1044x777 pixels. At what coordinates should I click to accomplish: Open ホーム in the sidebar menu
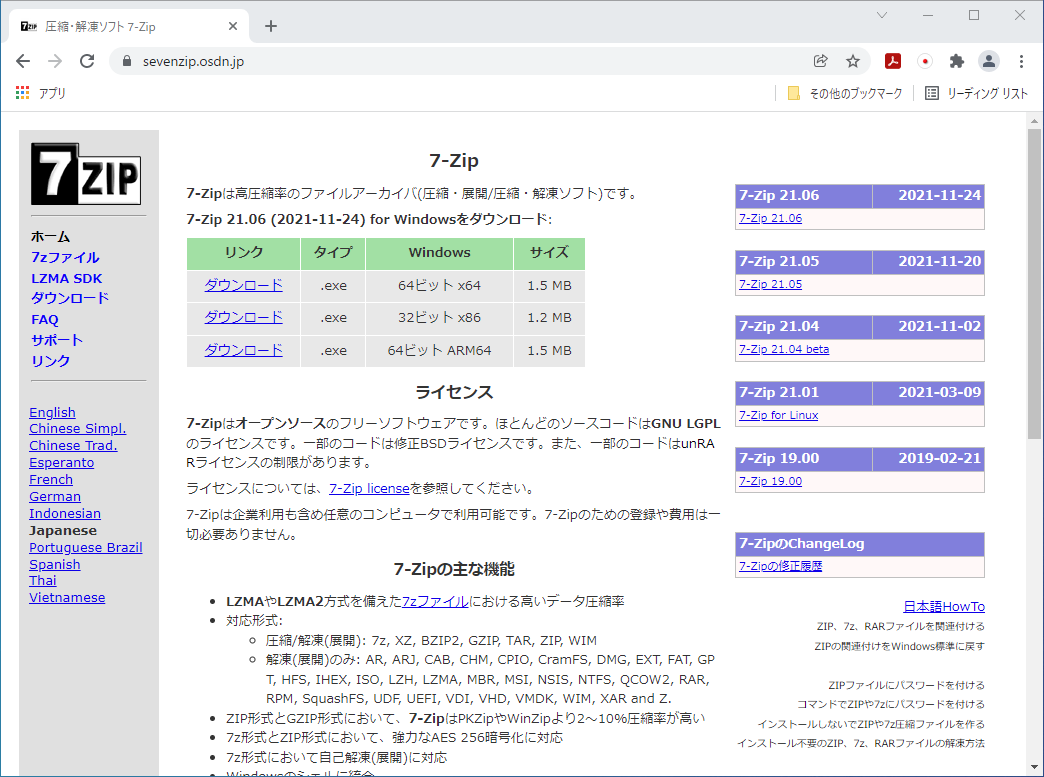point(51,236)
